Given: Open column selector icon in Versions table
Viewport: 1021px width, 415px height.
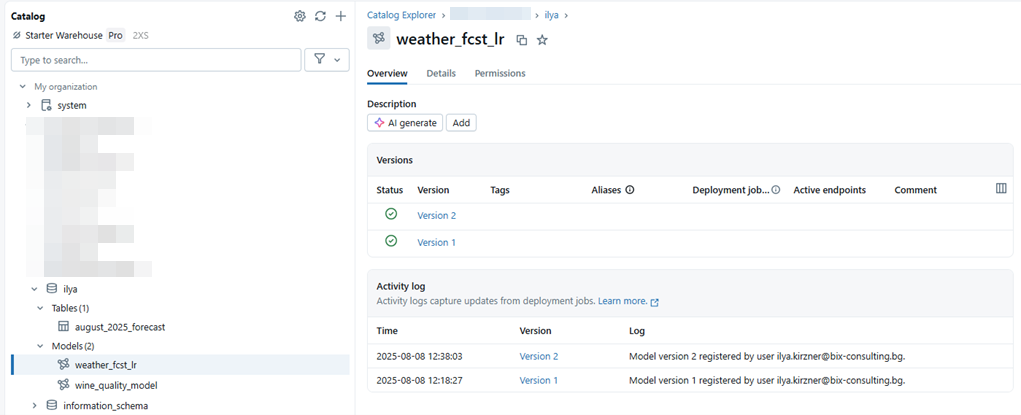Looking at the screenshot, I should point(1001,188).
